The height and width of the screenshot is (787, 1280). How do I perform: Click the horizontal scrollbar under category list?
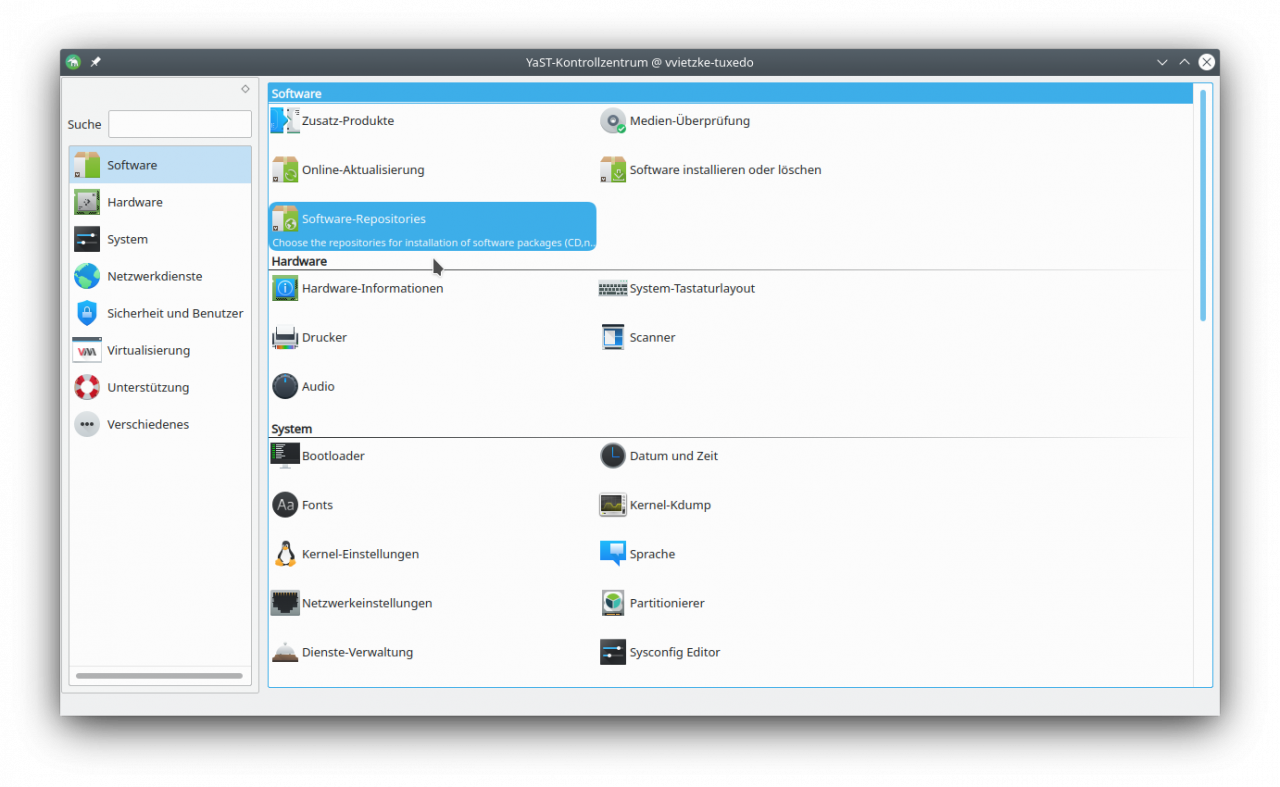159,676
